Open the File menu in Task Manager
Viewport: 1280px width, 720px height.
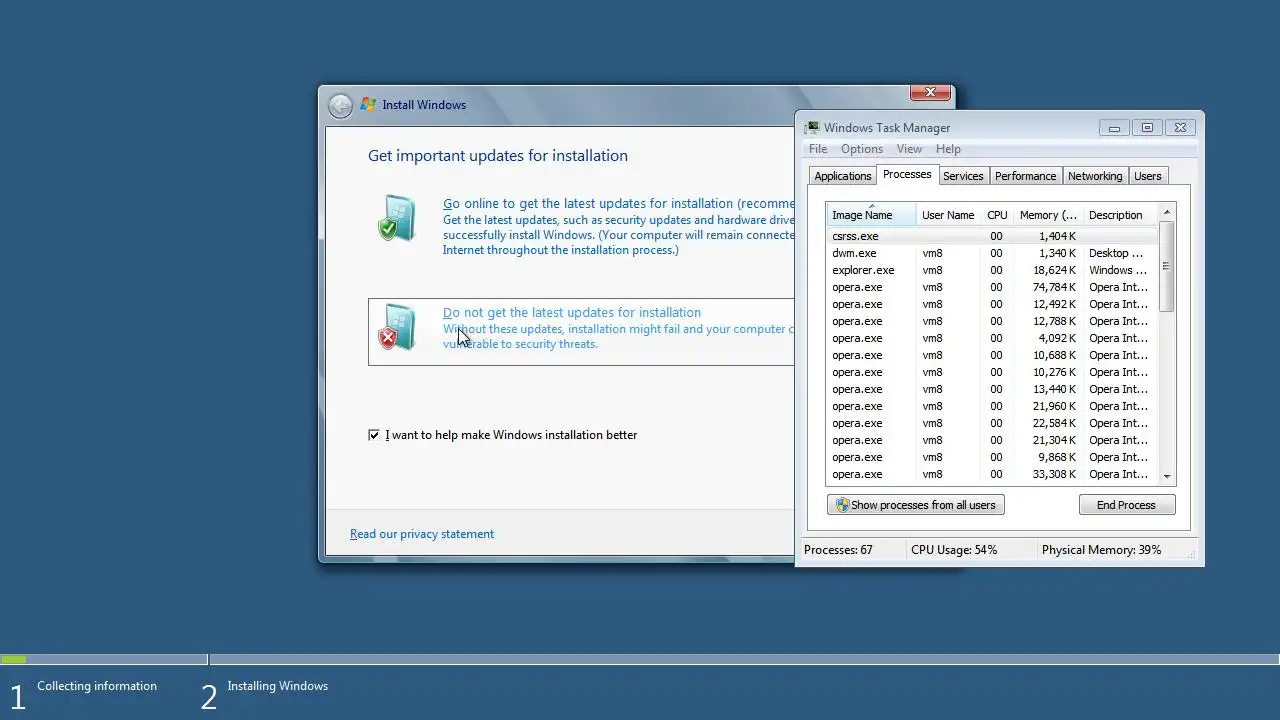pyautogui.click(x=818, y=149)
